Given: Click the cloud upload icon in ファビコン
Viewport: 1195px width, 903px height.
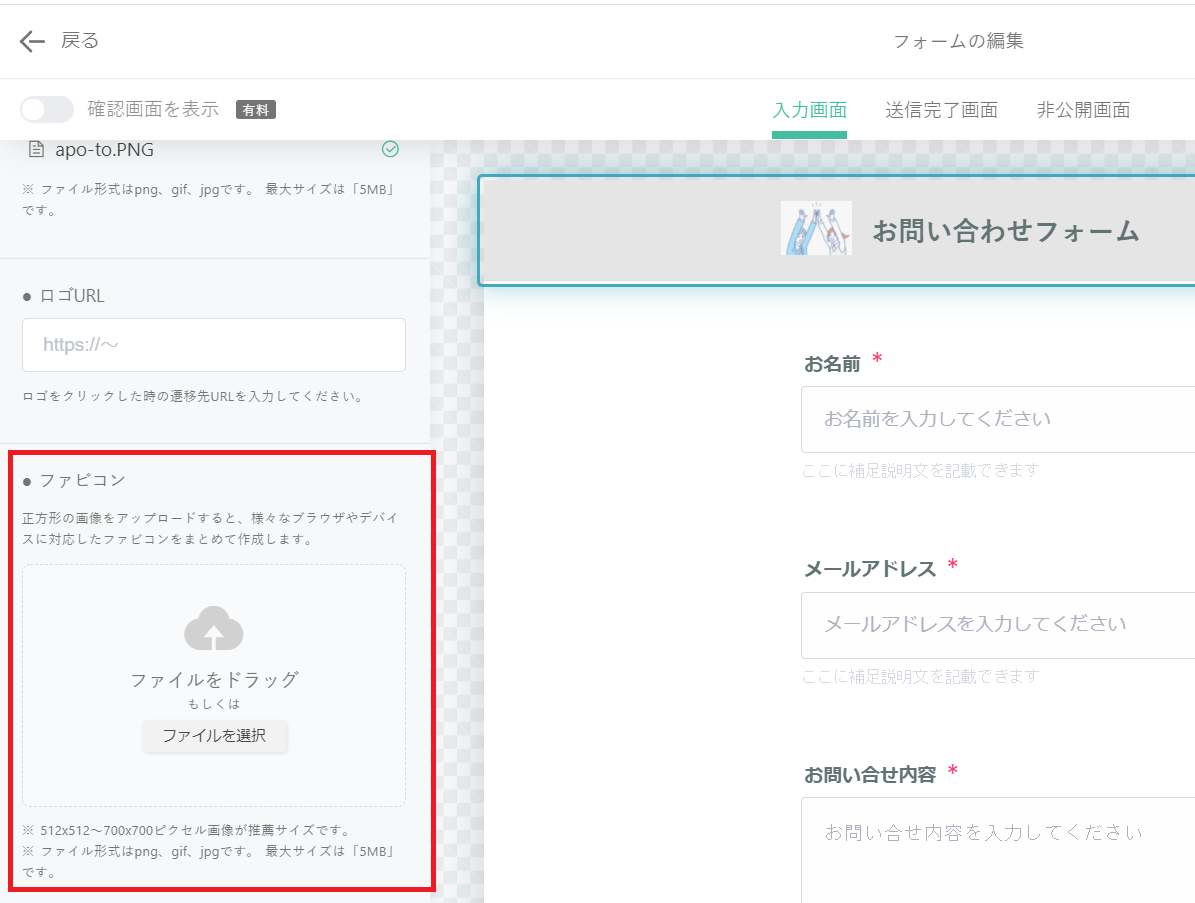Looking at the screenshot, I should point(214,629).
